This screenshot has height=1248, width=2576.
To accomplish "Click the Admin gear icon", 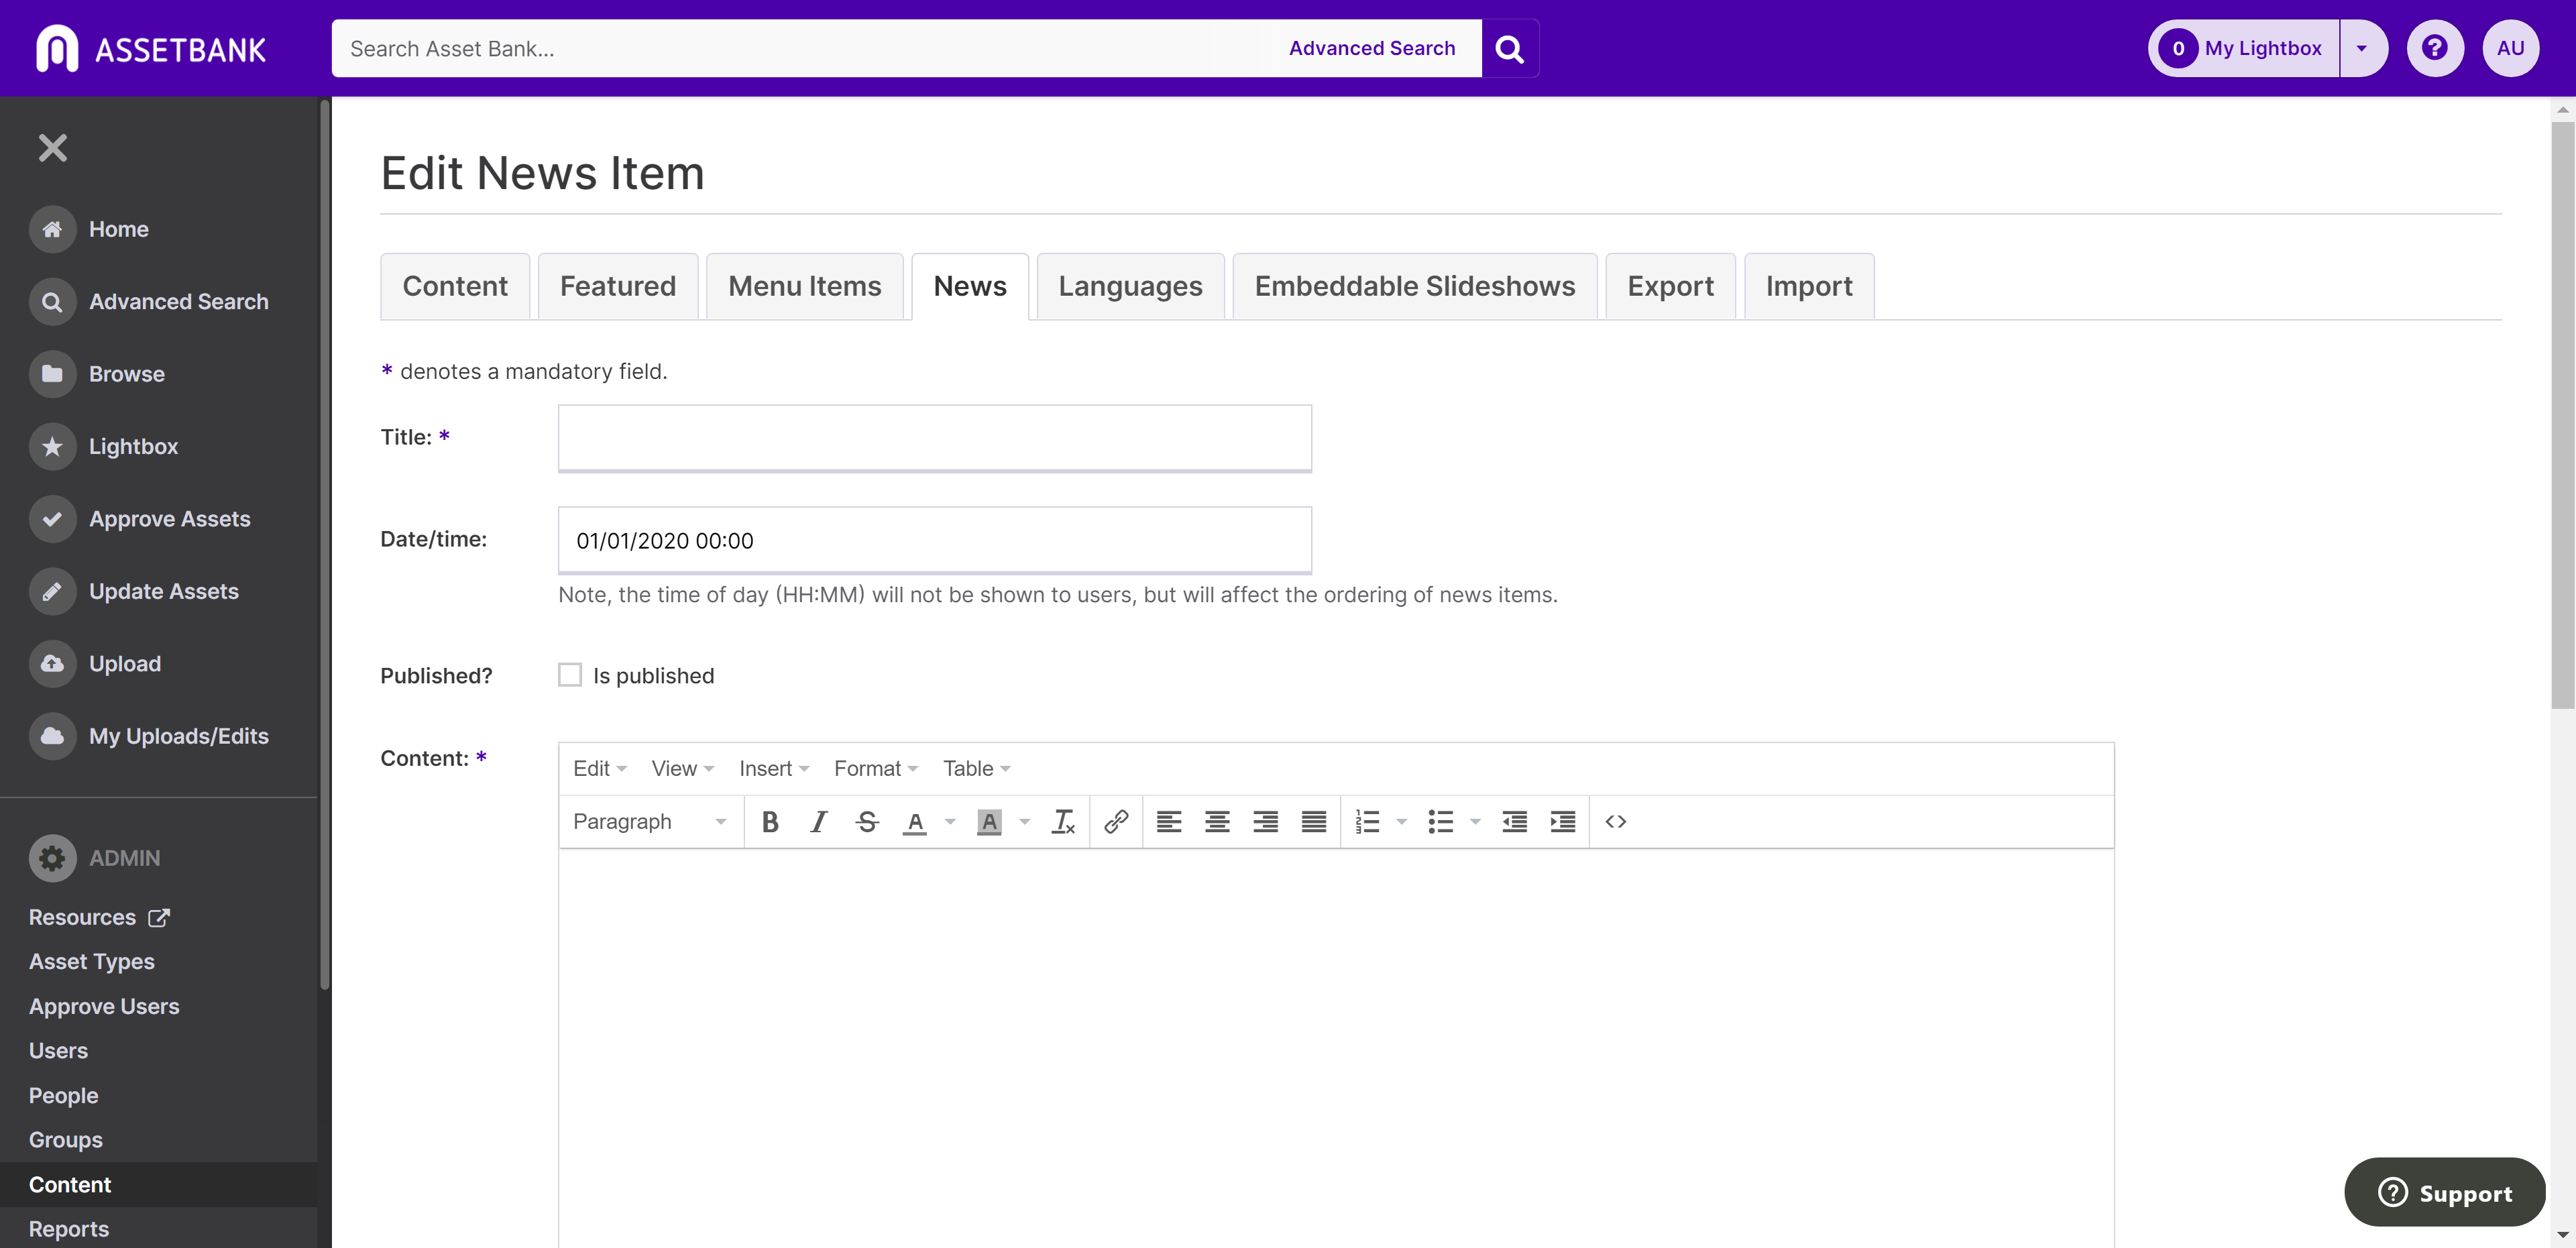I will click(x=53, y=858).
